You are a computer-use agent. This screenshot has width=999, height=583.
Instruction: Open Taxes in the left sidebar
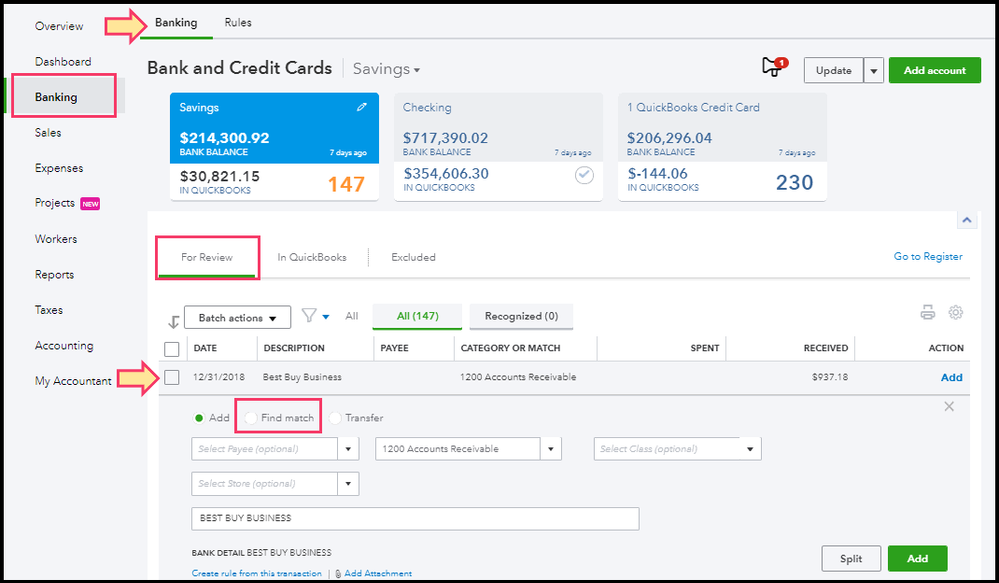coord(48,310)
